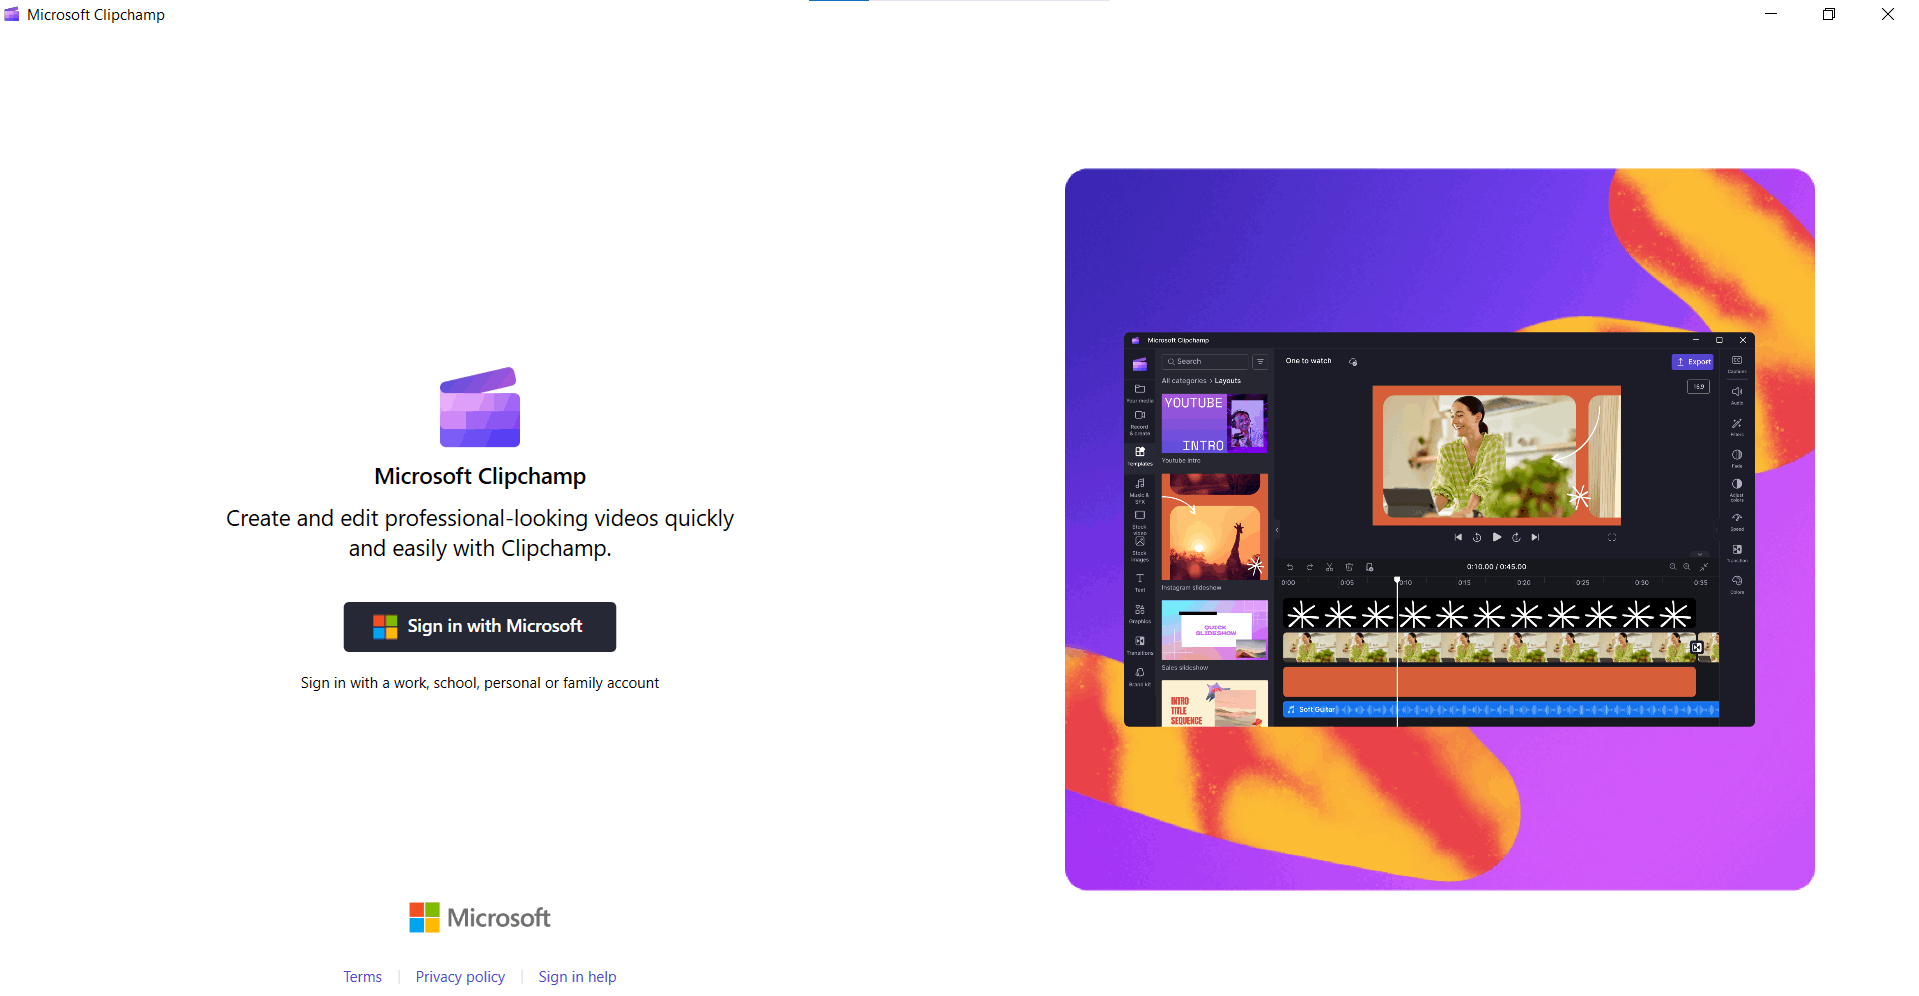This screenshot has height=996, width=1919.
Task: Open the Privacy policy link
Action: click(460, 977)
